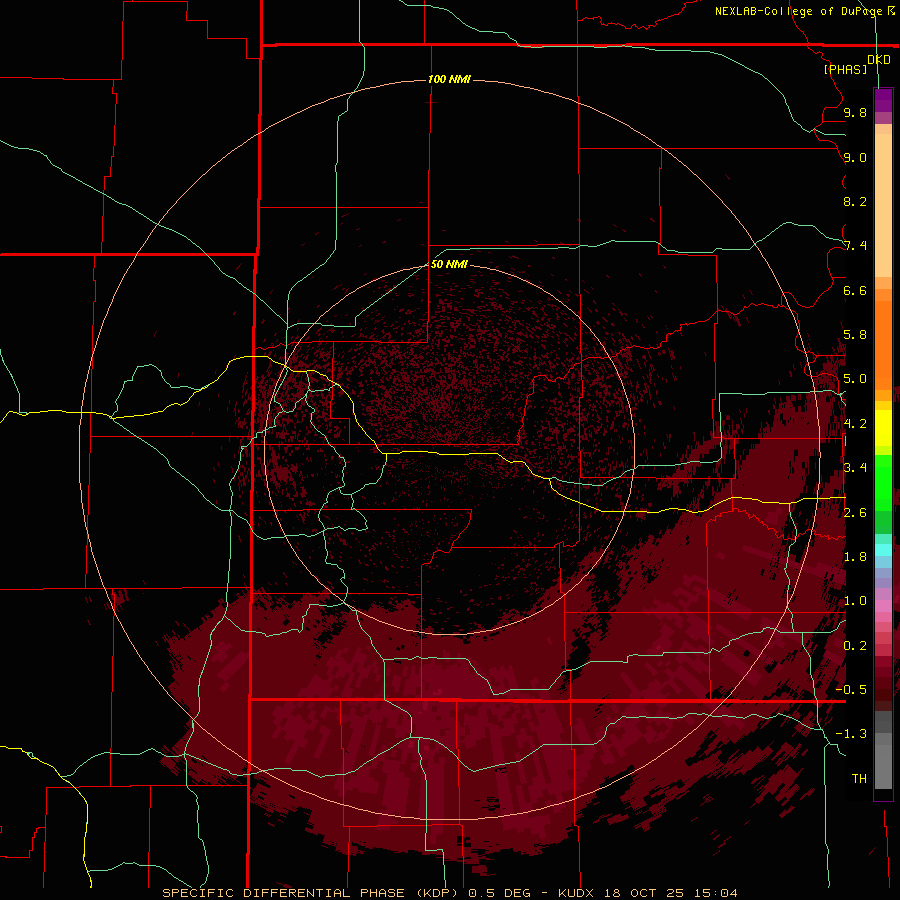Screen dimensions: 900x900
Task: Click the 0.2 scale label
Action: click(x=855, y=646)
